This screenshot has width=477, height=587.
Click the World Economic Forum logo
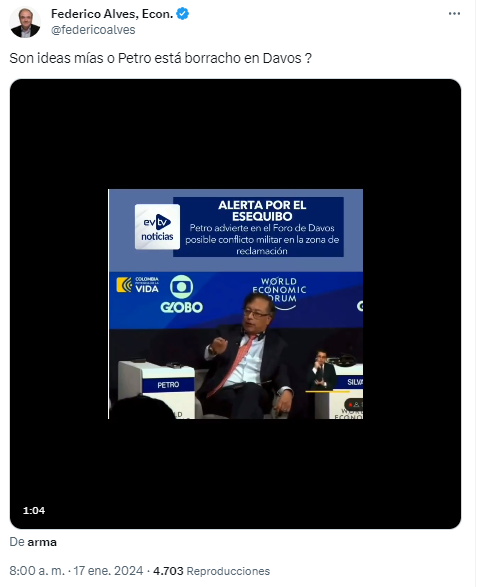tap(279, 290)
